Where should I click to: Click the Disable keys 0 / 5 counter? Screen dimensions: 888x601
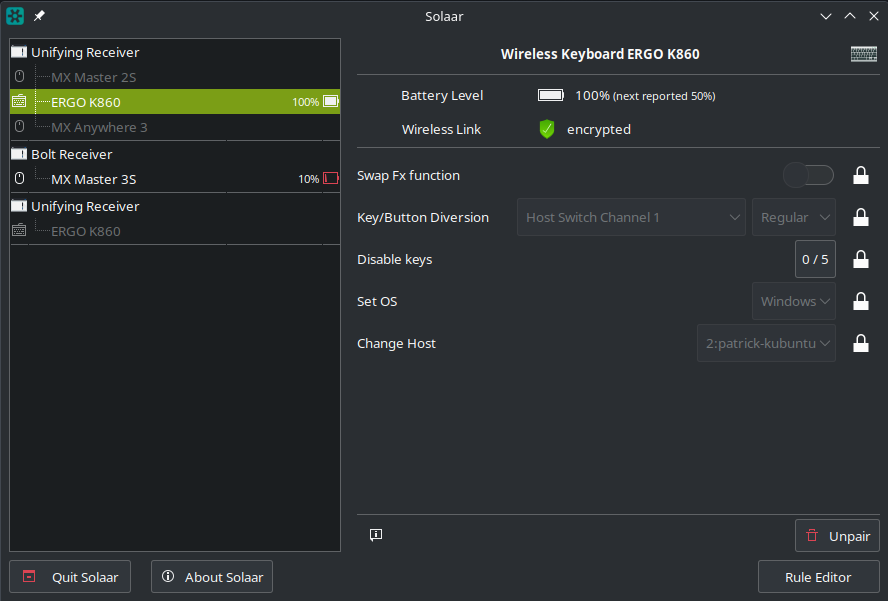point(815,260)
